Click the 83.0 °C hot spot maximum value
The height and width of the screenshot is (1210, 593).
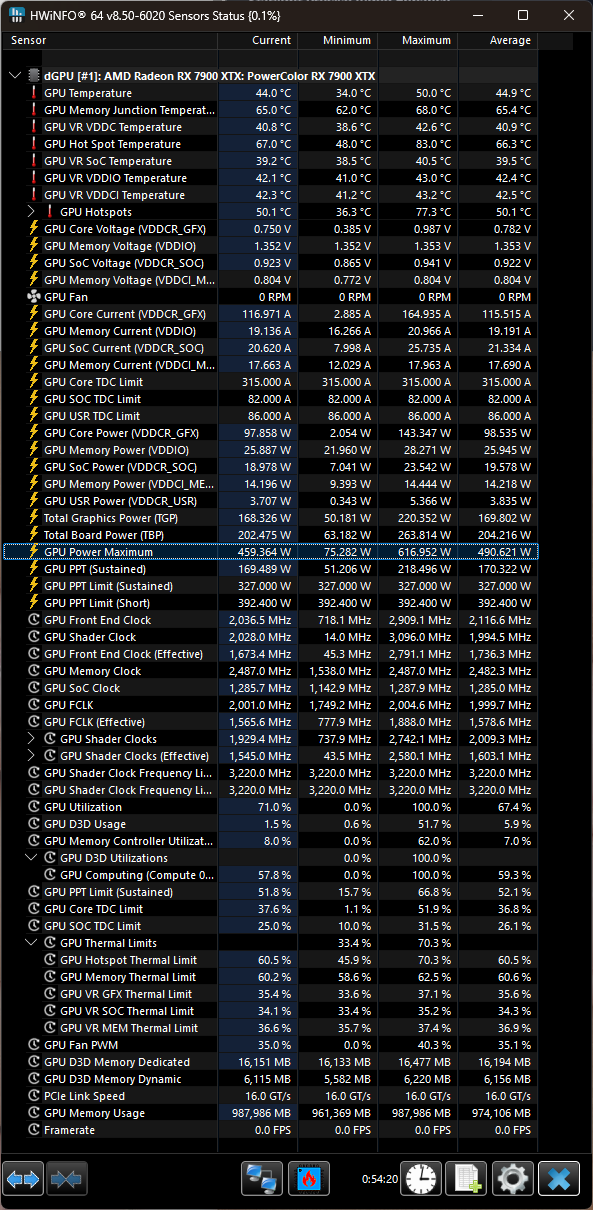pos(434,144)
